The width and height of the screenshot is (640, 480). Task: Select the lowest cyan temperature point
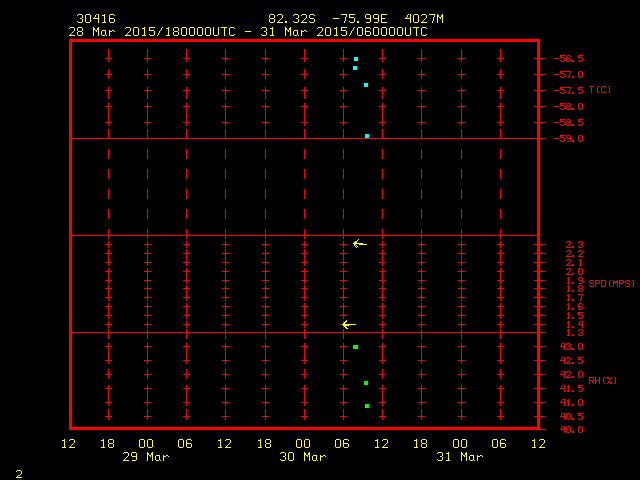point(367,136)
